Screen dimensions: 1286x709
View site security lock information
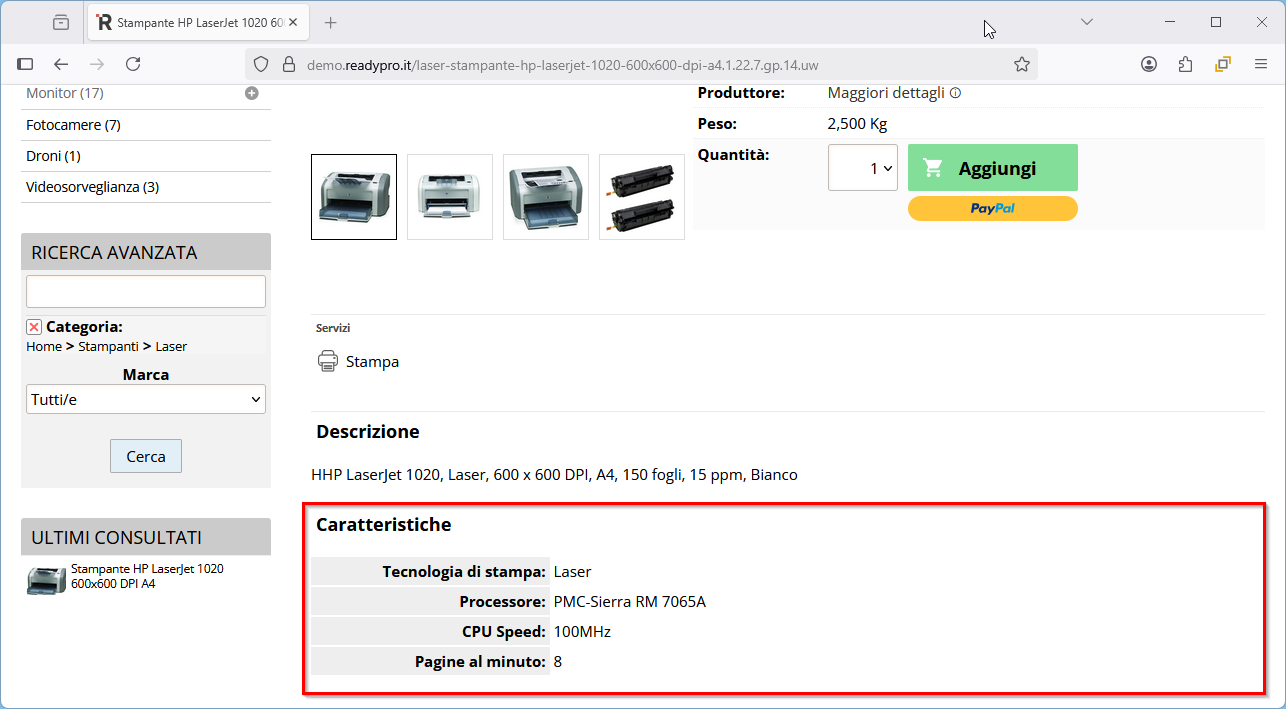[288, 64]
